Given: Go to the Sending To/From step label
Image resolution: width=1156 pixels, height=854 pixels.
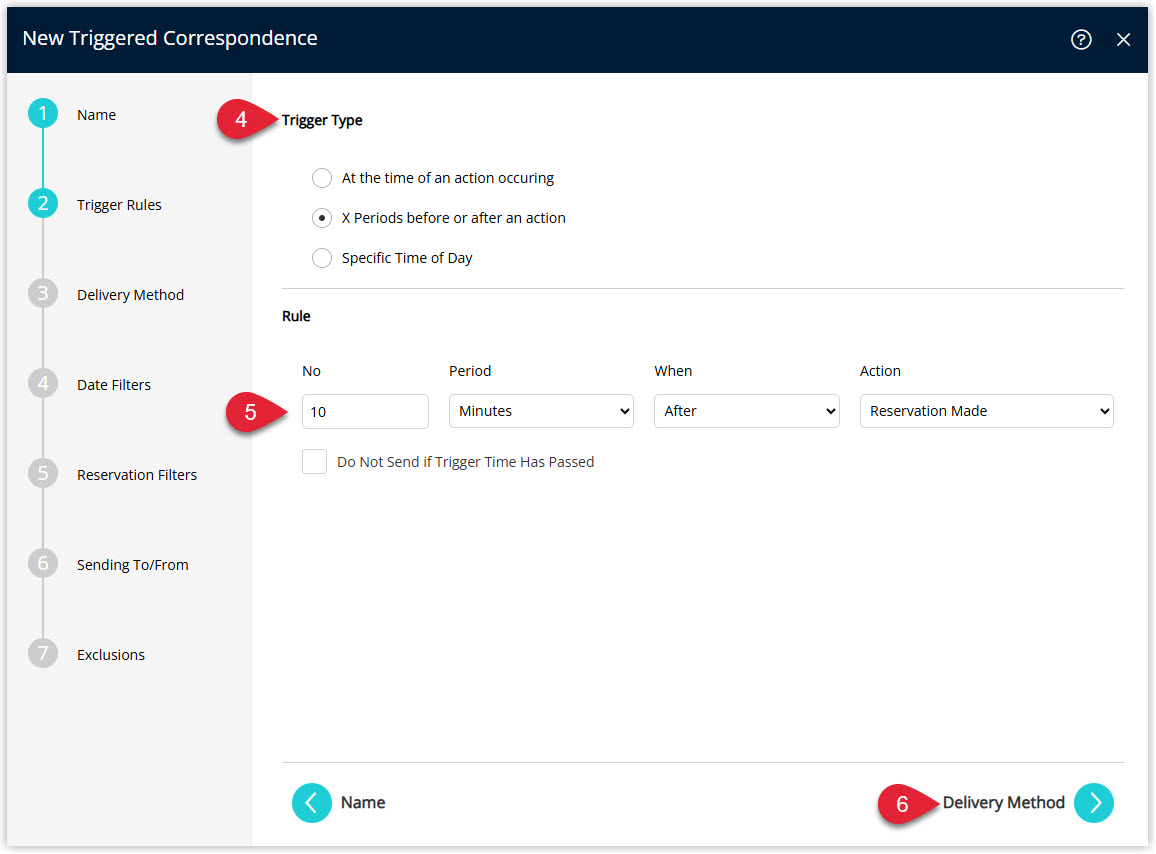Looking at the screenshot, I should [133, 565].
